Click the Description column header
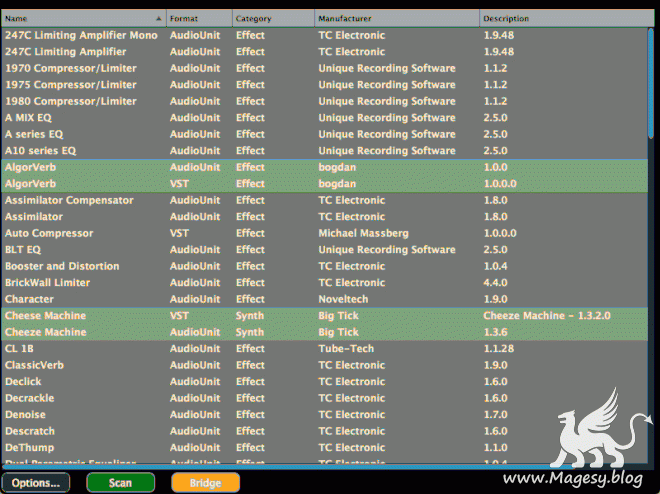The width and height of the screenshot is (660, 494). pyautogui.click(x=567, y=19)
